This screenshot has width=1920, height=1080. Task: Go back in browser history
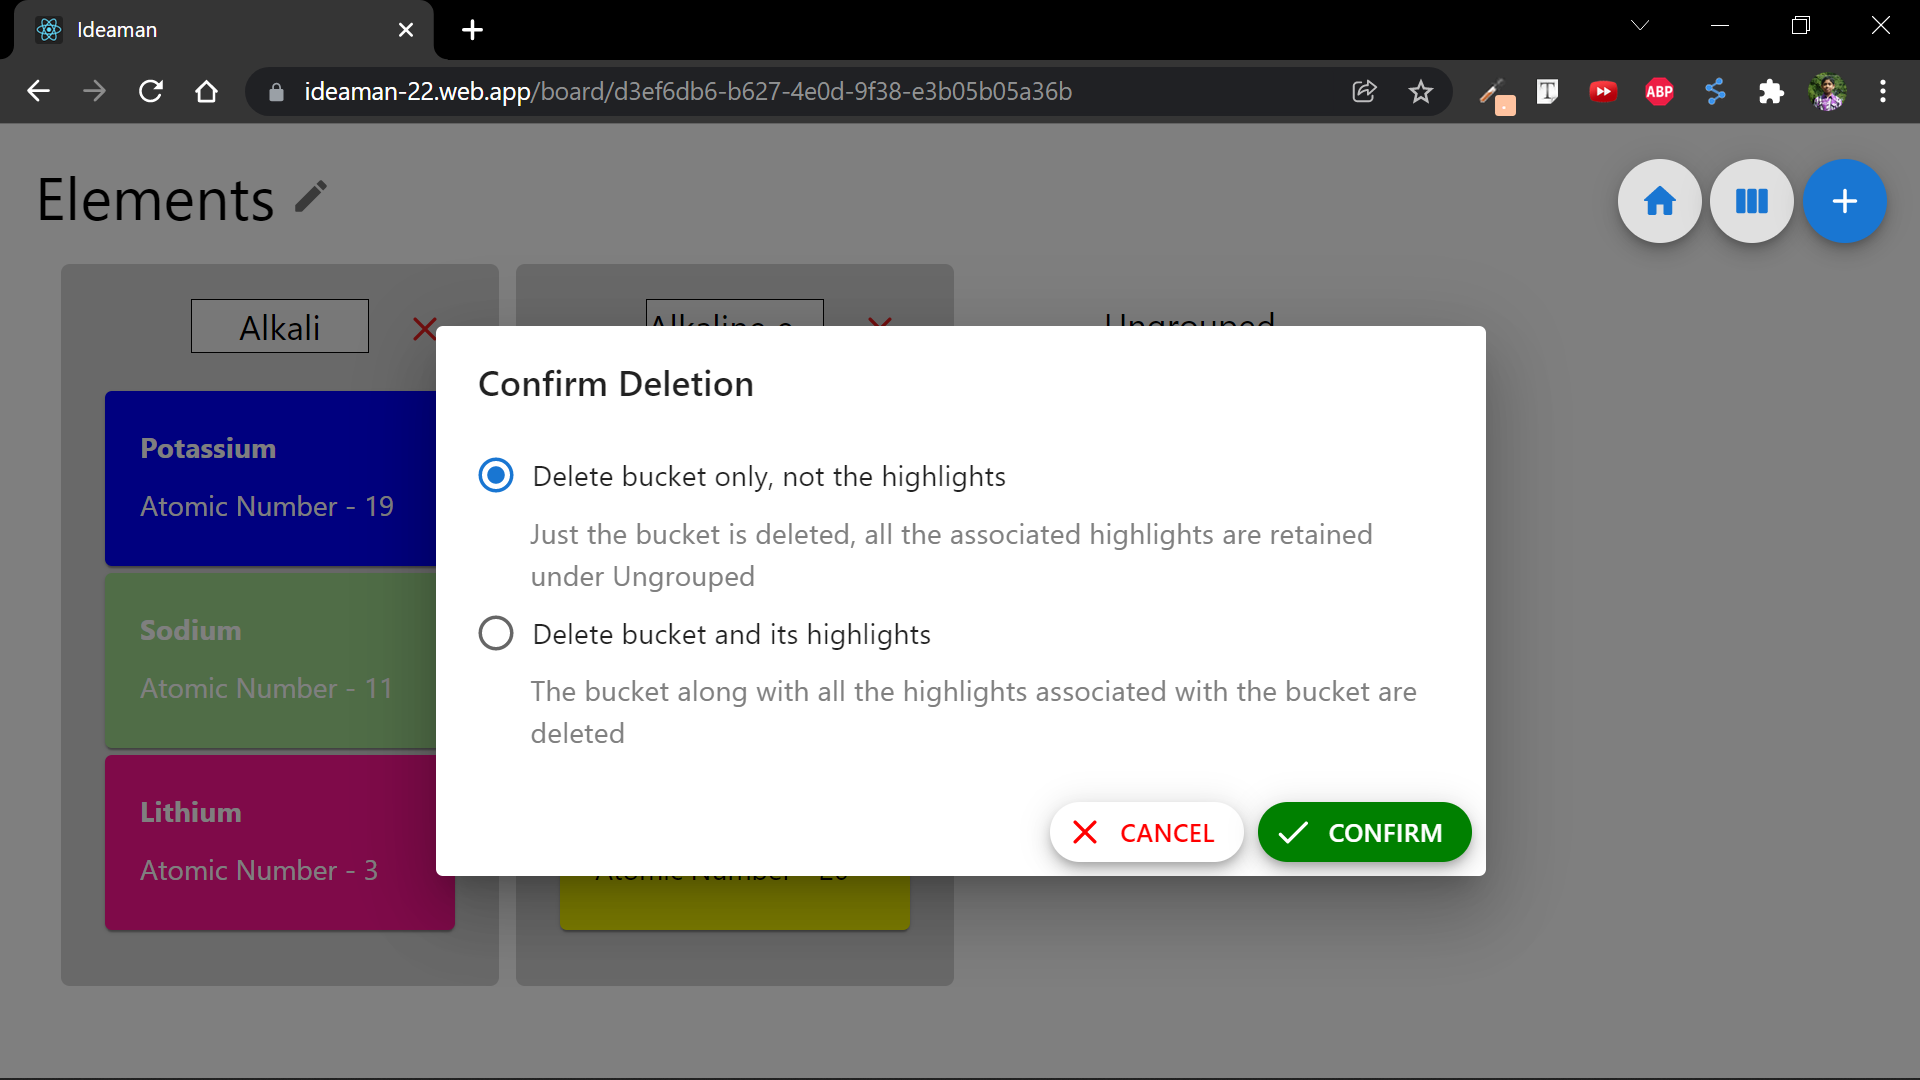point(38,91)
